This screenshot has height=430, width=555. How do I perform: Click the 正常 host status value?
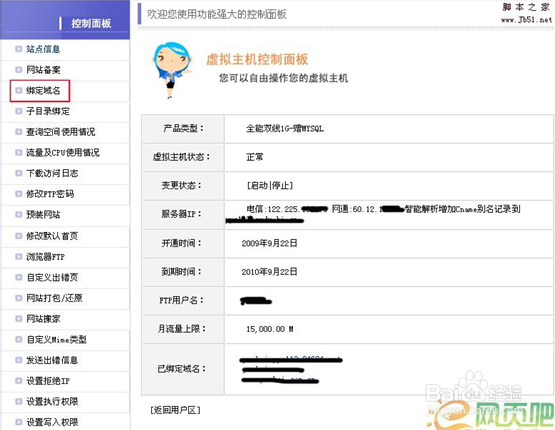point(255,157)
